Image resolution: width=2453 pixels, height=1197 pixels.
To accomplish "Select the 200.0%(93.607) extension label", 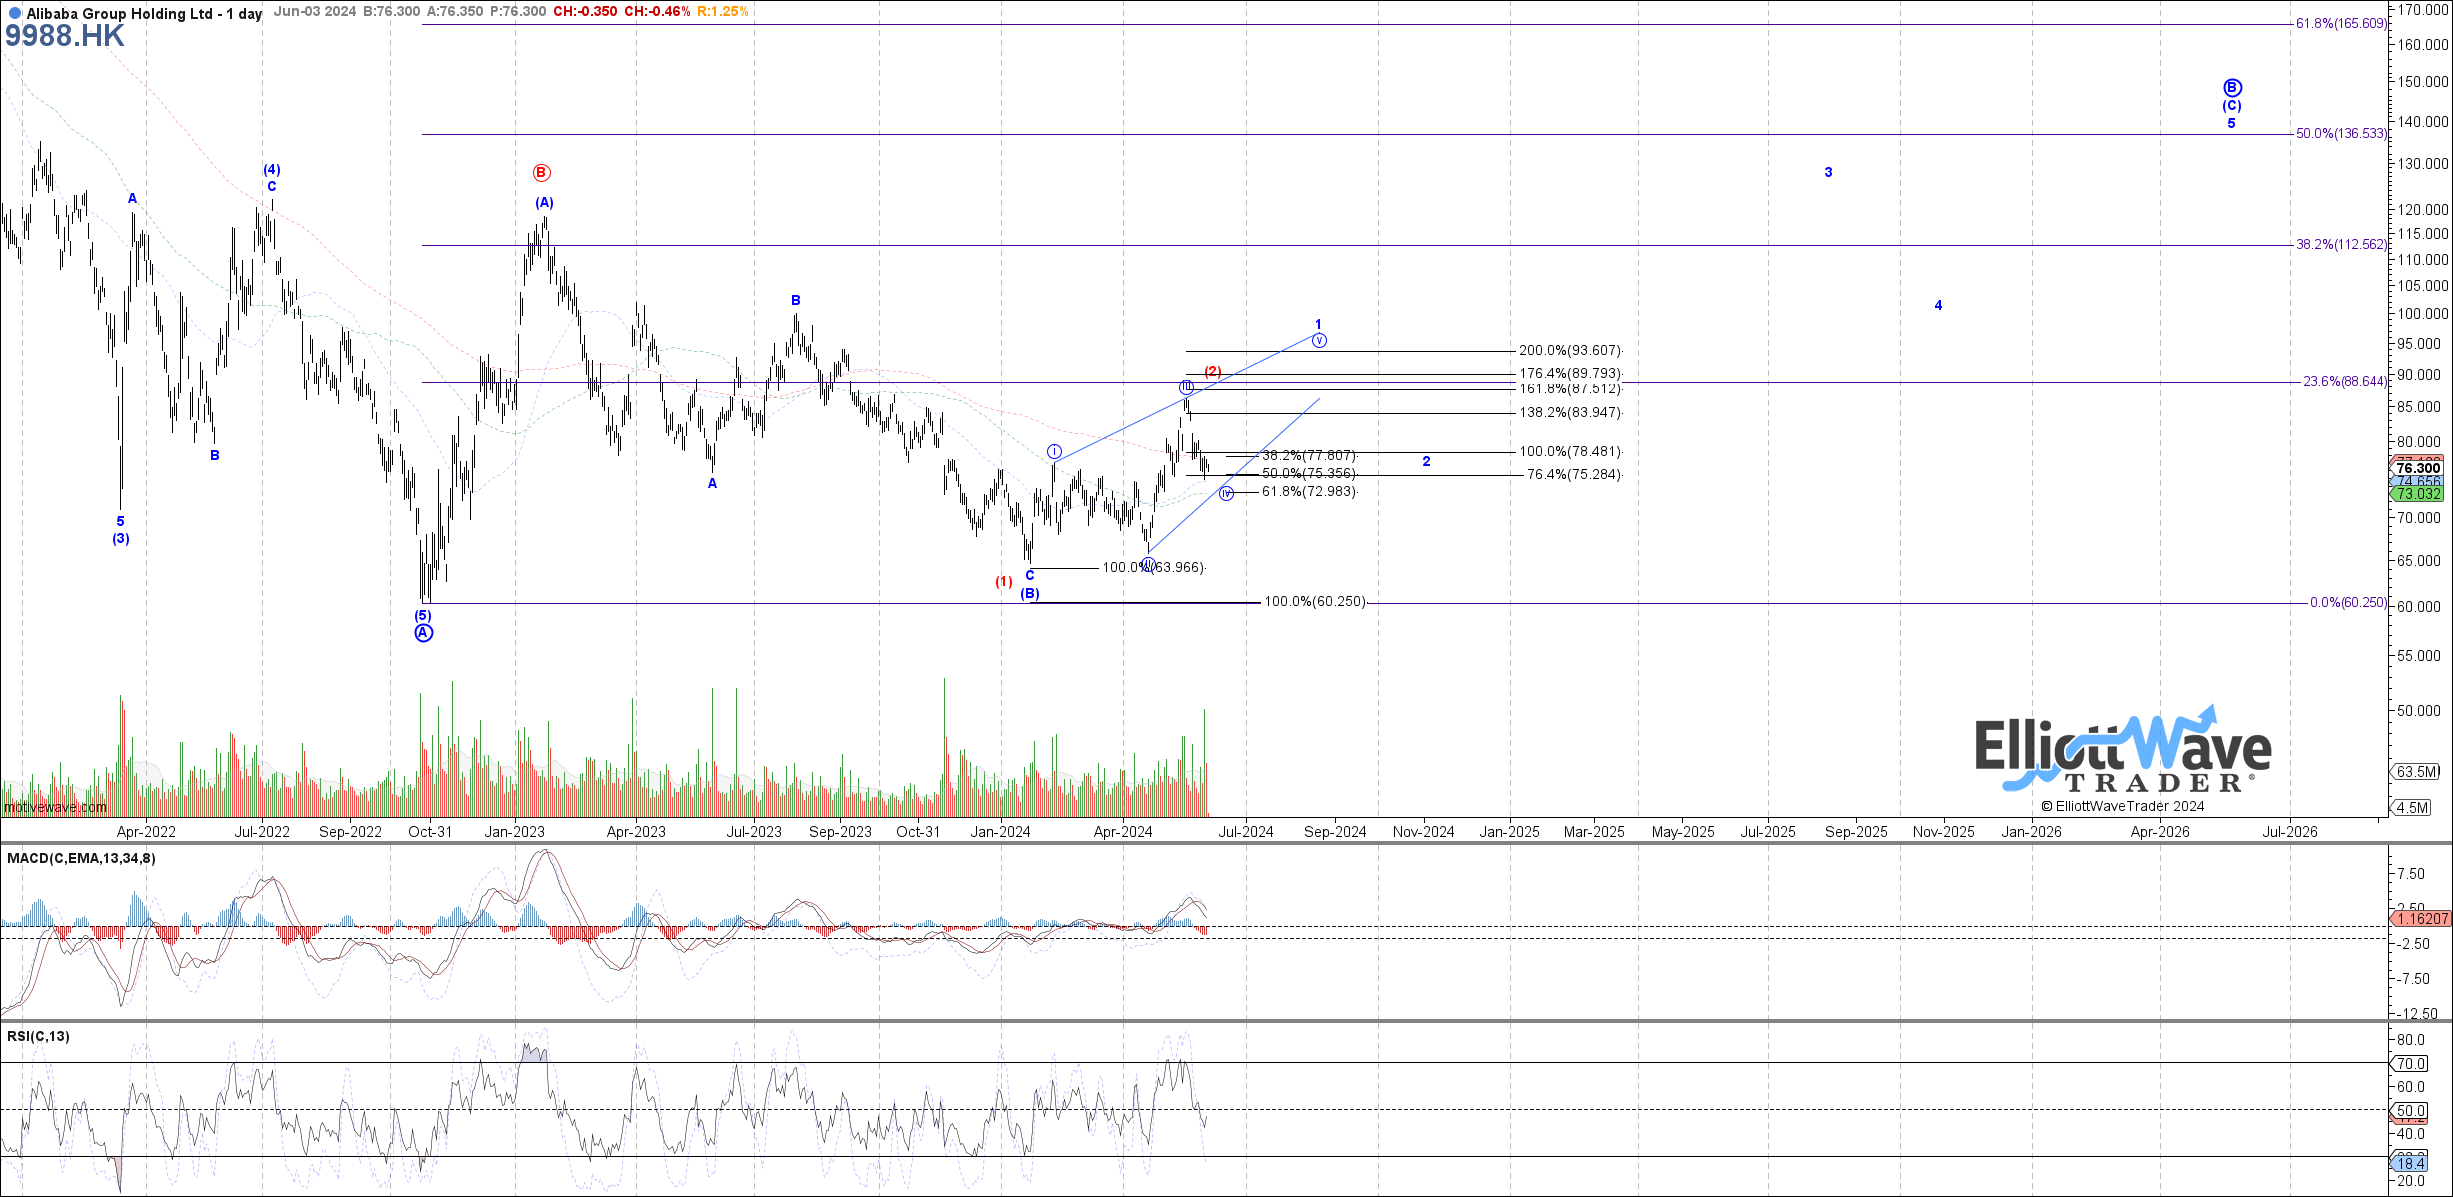I will [1569, 351].
